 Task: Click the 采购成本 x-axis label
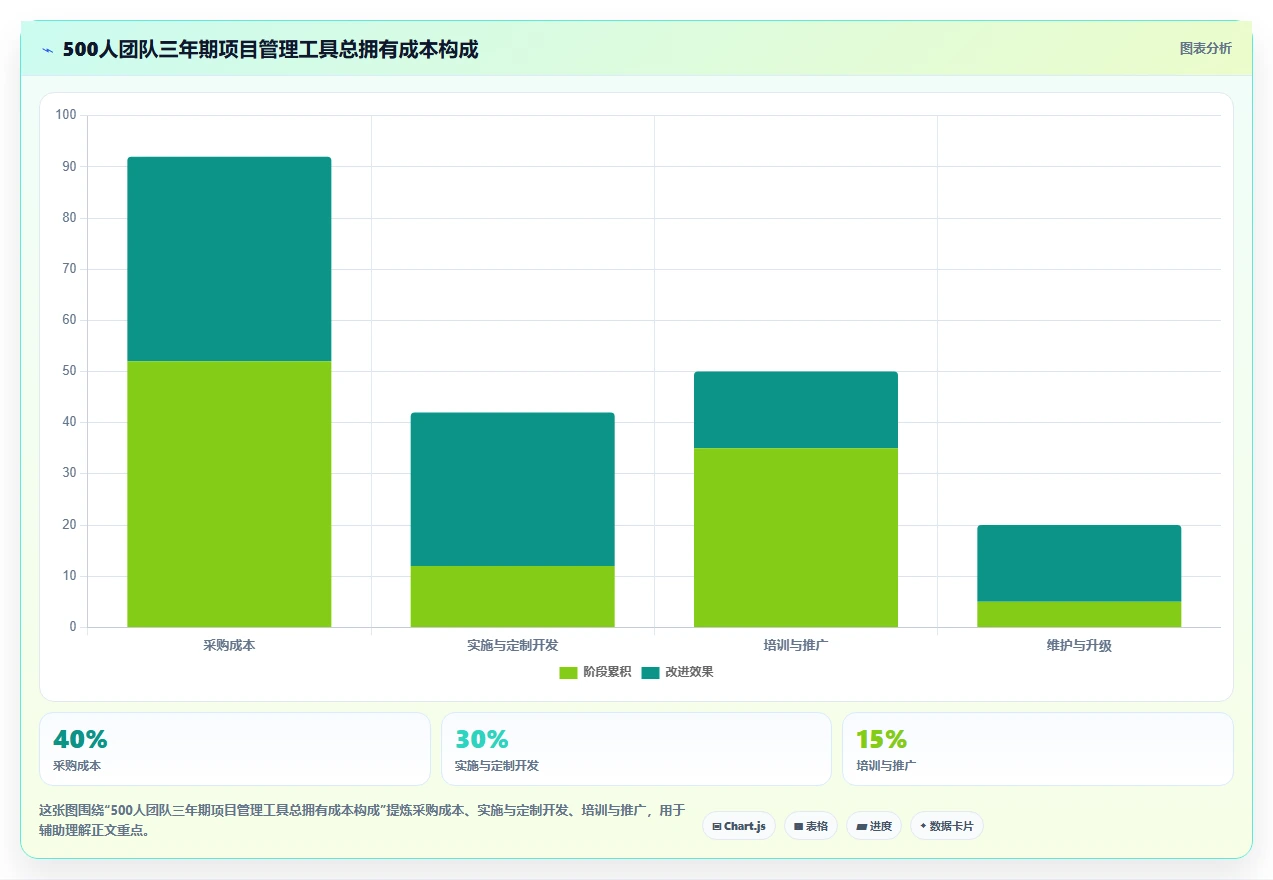click(229, 645)
